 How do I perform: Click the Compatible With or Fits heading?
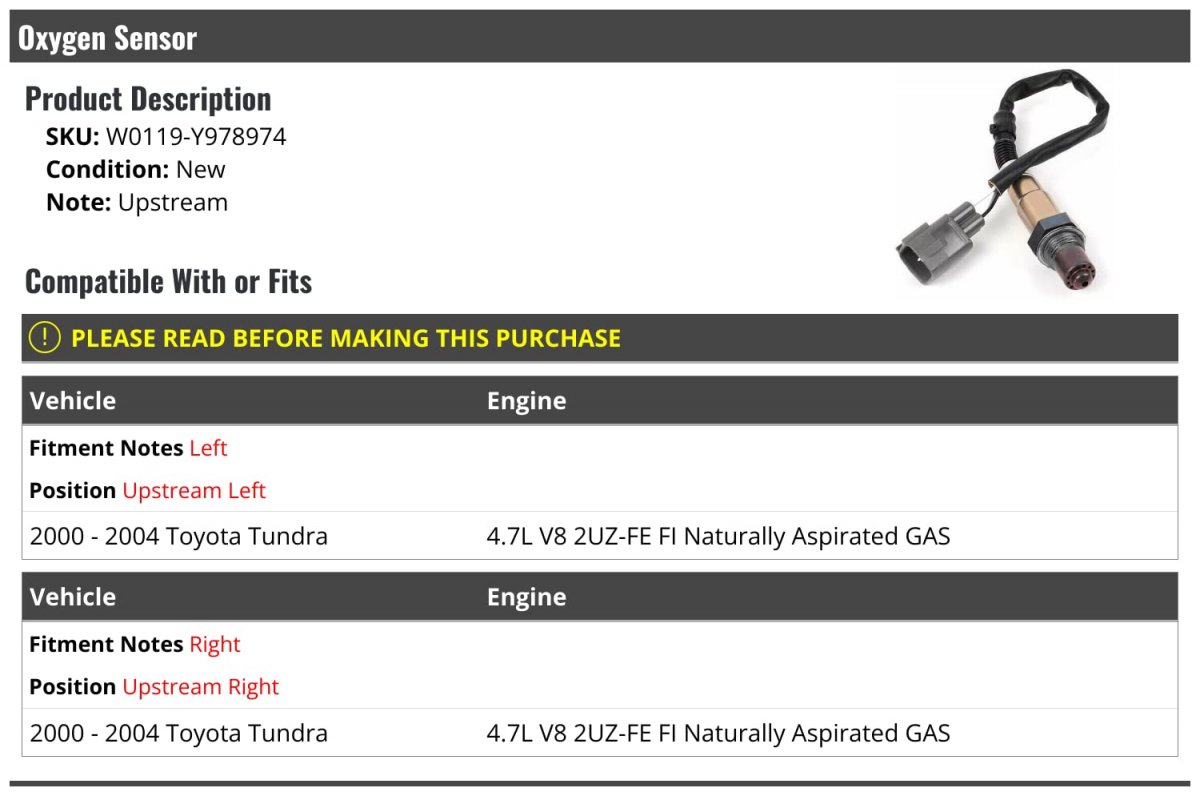[x=169, y=282]
